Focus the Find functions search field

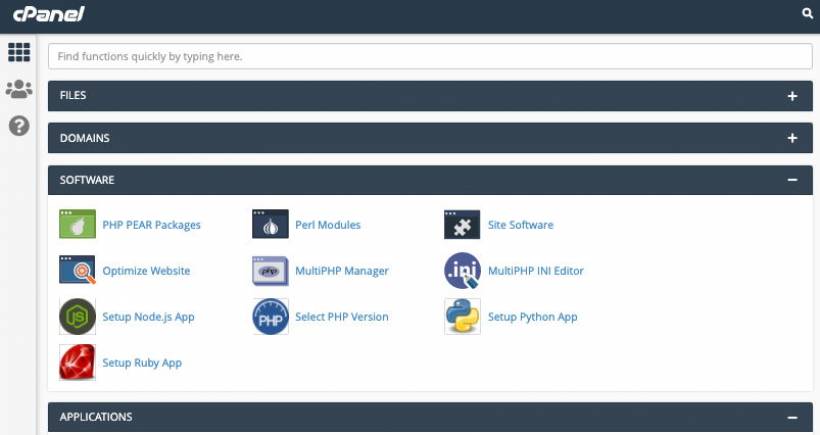tap(429, 57)
